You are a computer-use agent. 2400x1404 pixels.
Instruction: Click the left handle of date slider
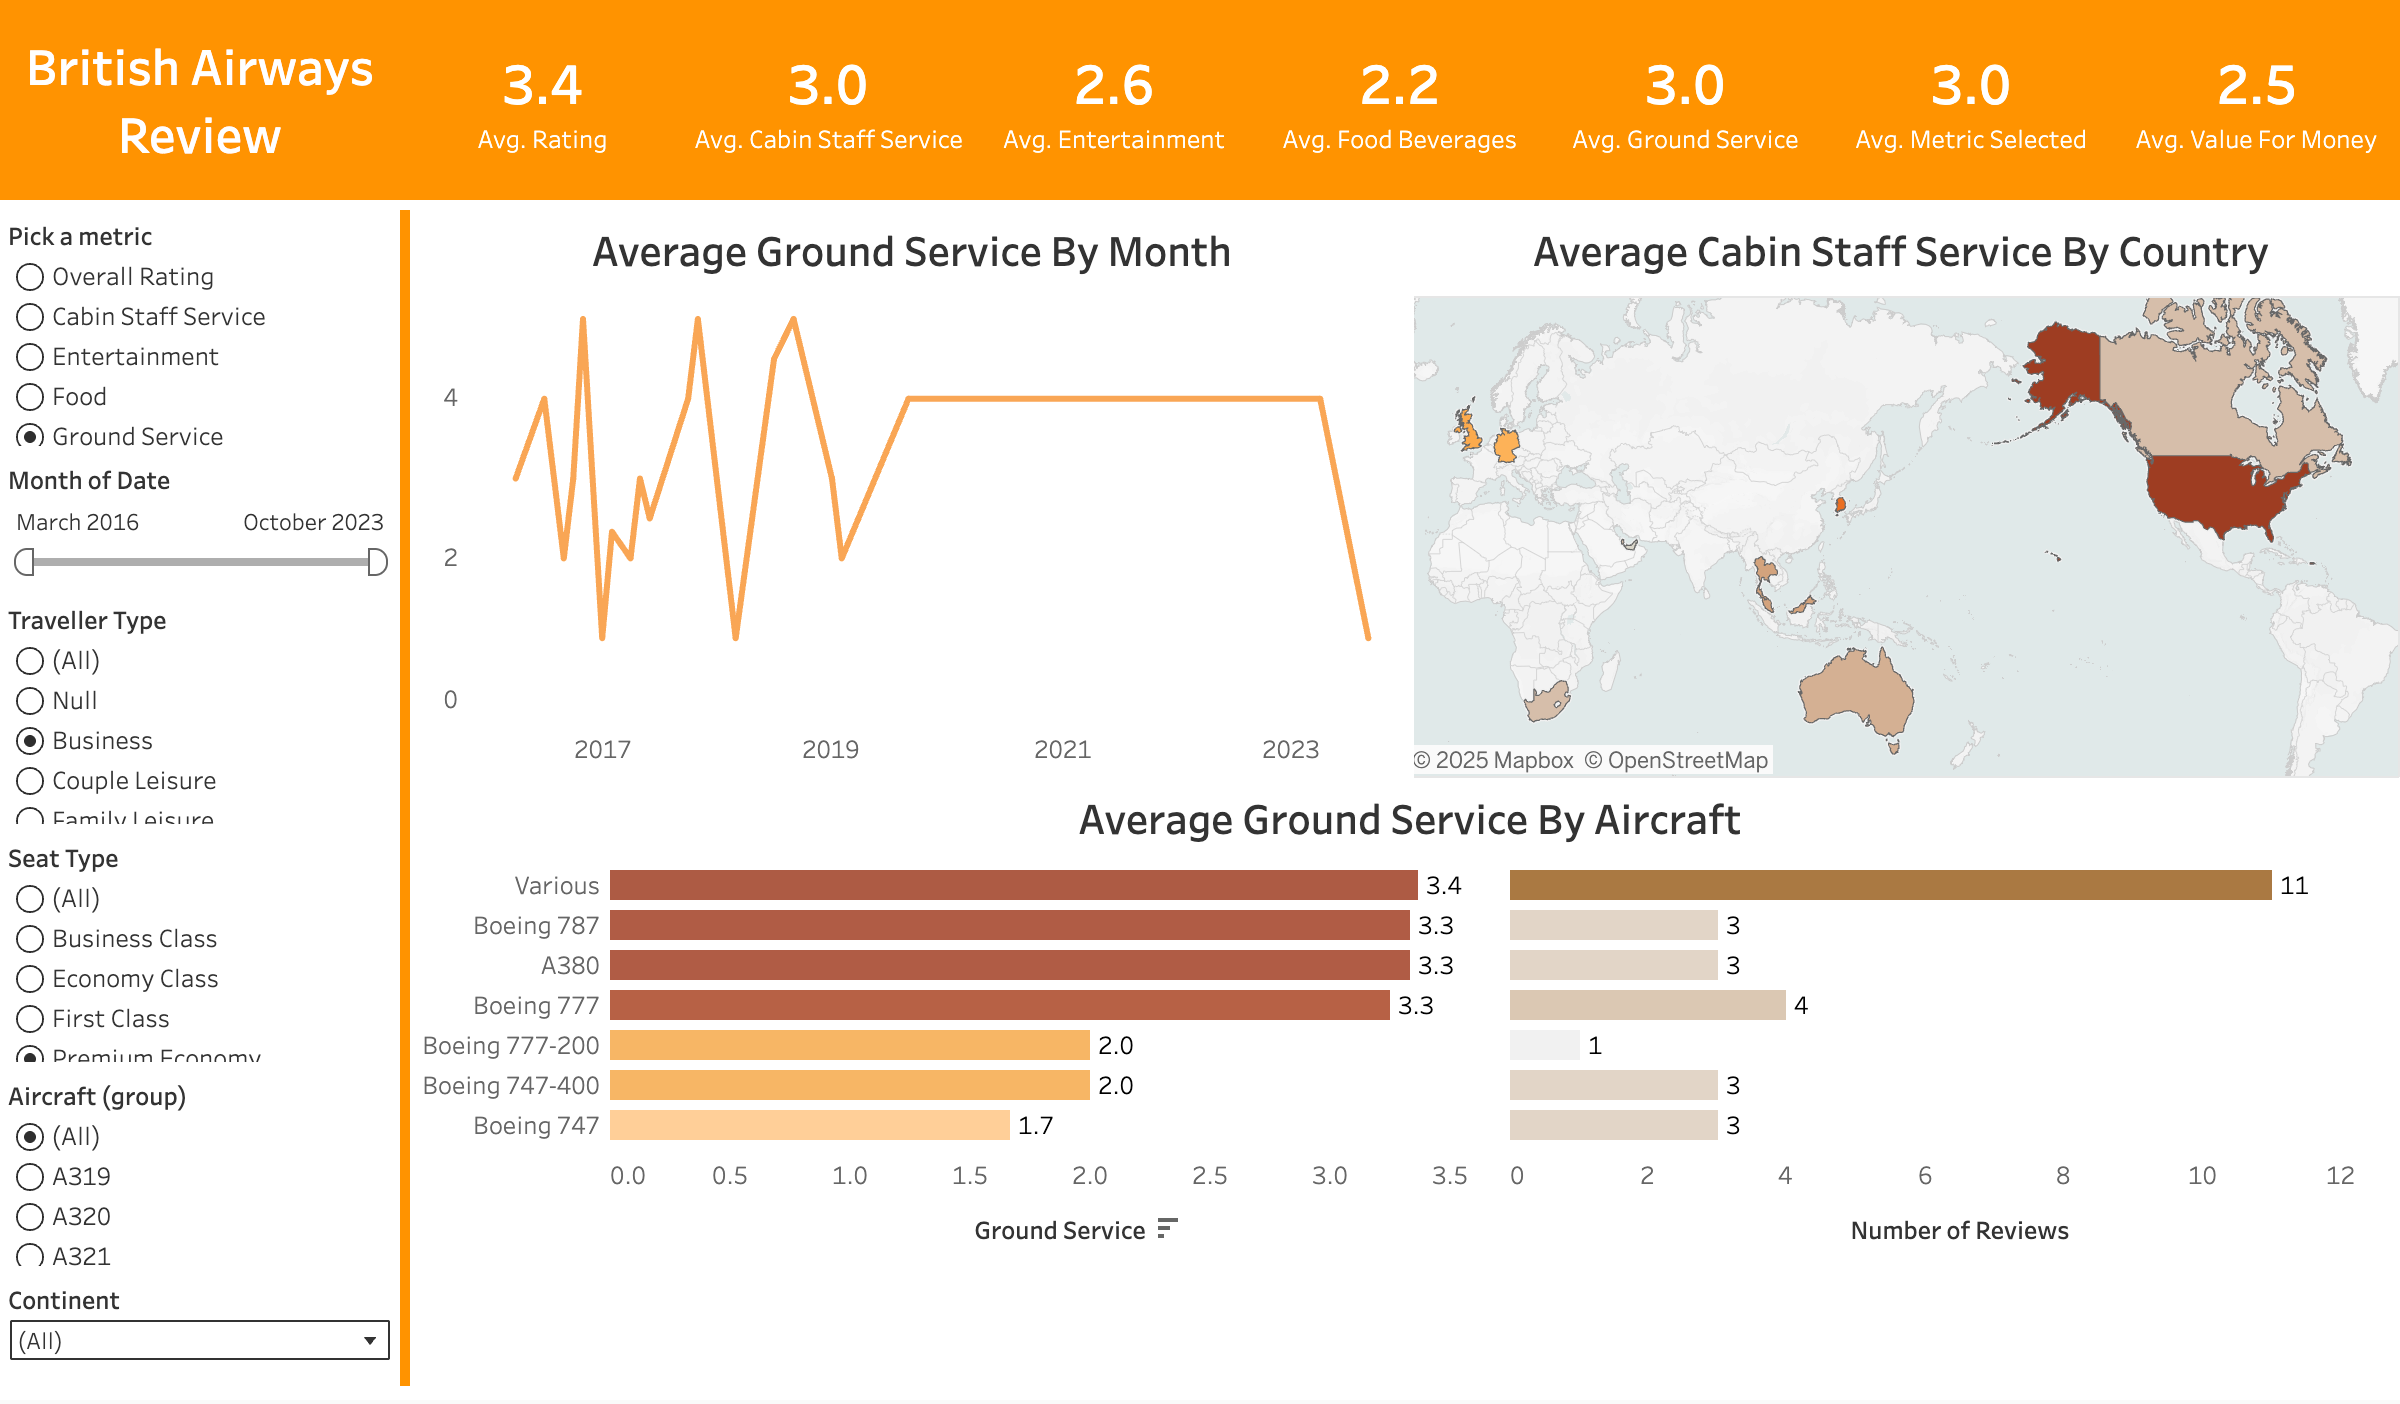coord(25,562)
